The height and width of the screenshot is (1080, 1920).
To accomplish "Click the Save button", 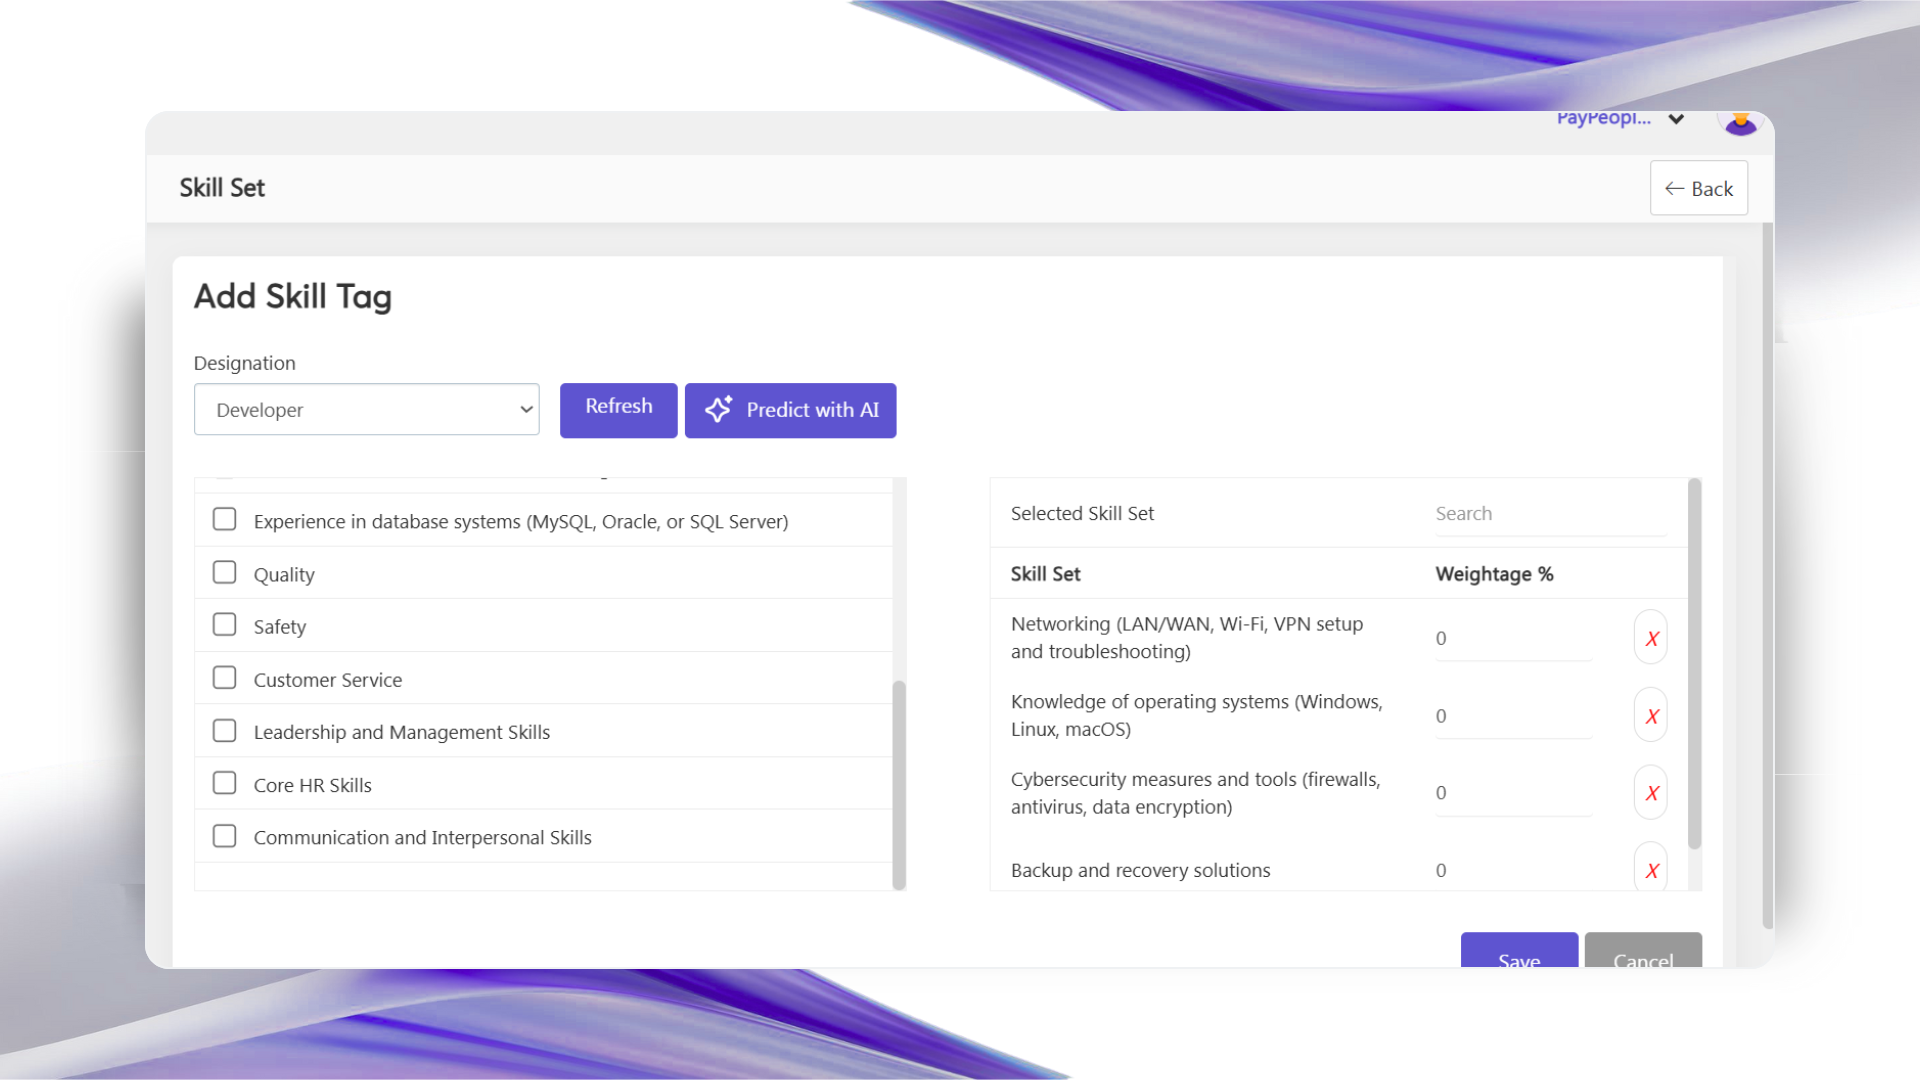I will 1518,953.
